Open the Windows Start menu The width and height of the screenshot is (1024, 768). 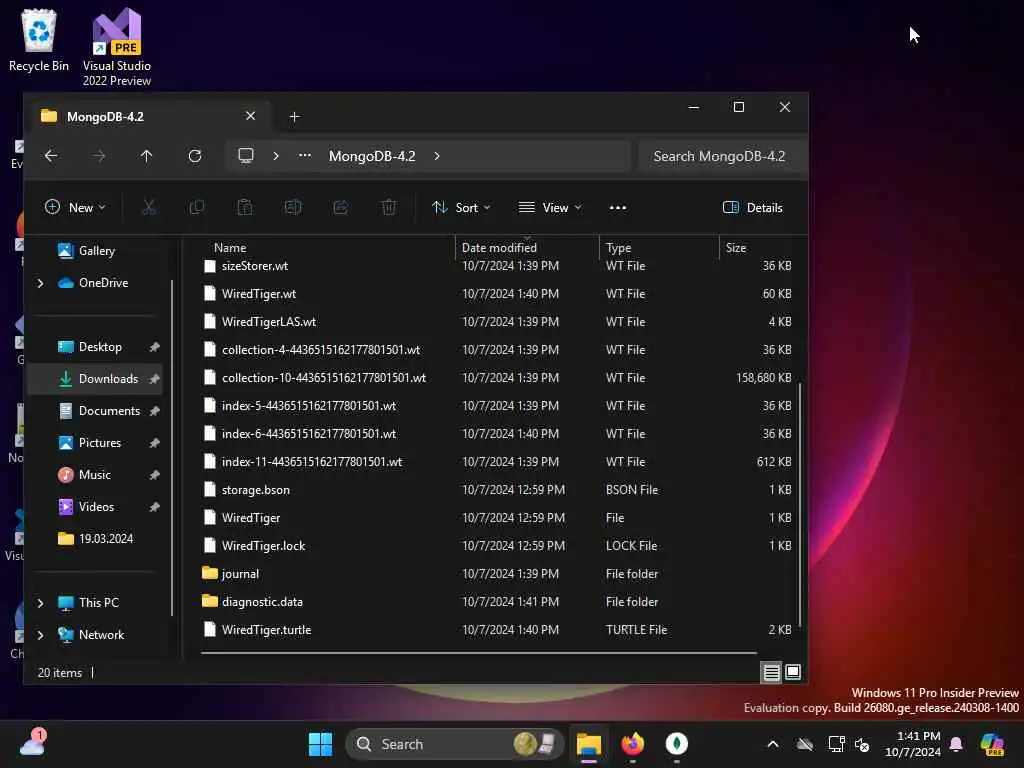pyautogui.click(x=320, y=744)
